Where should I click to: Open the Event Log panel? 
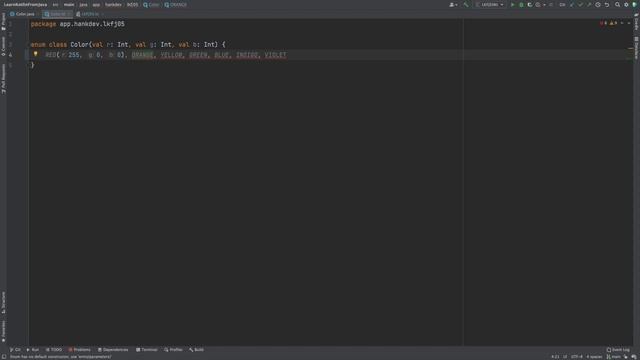click(618, 350)
